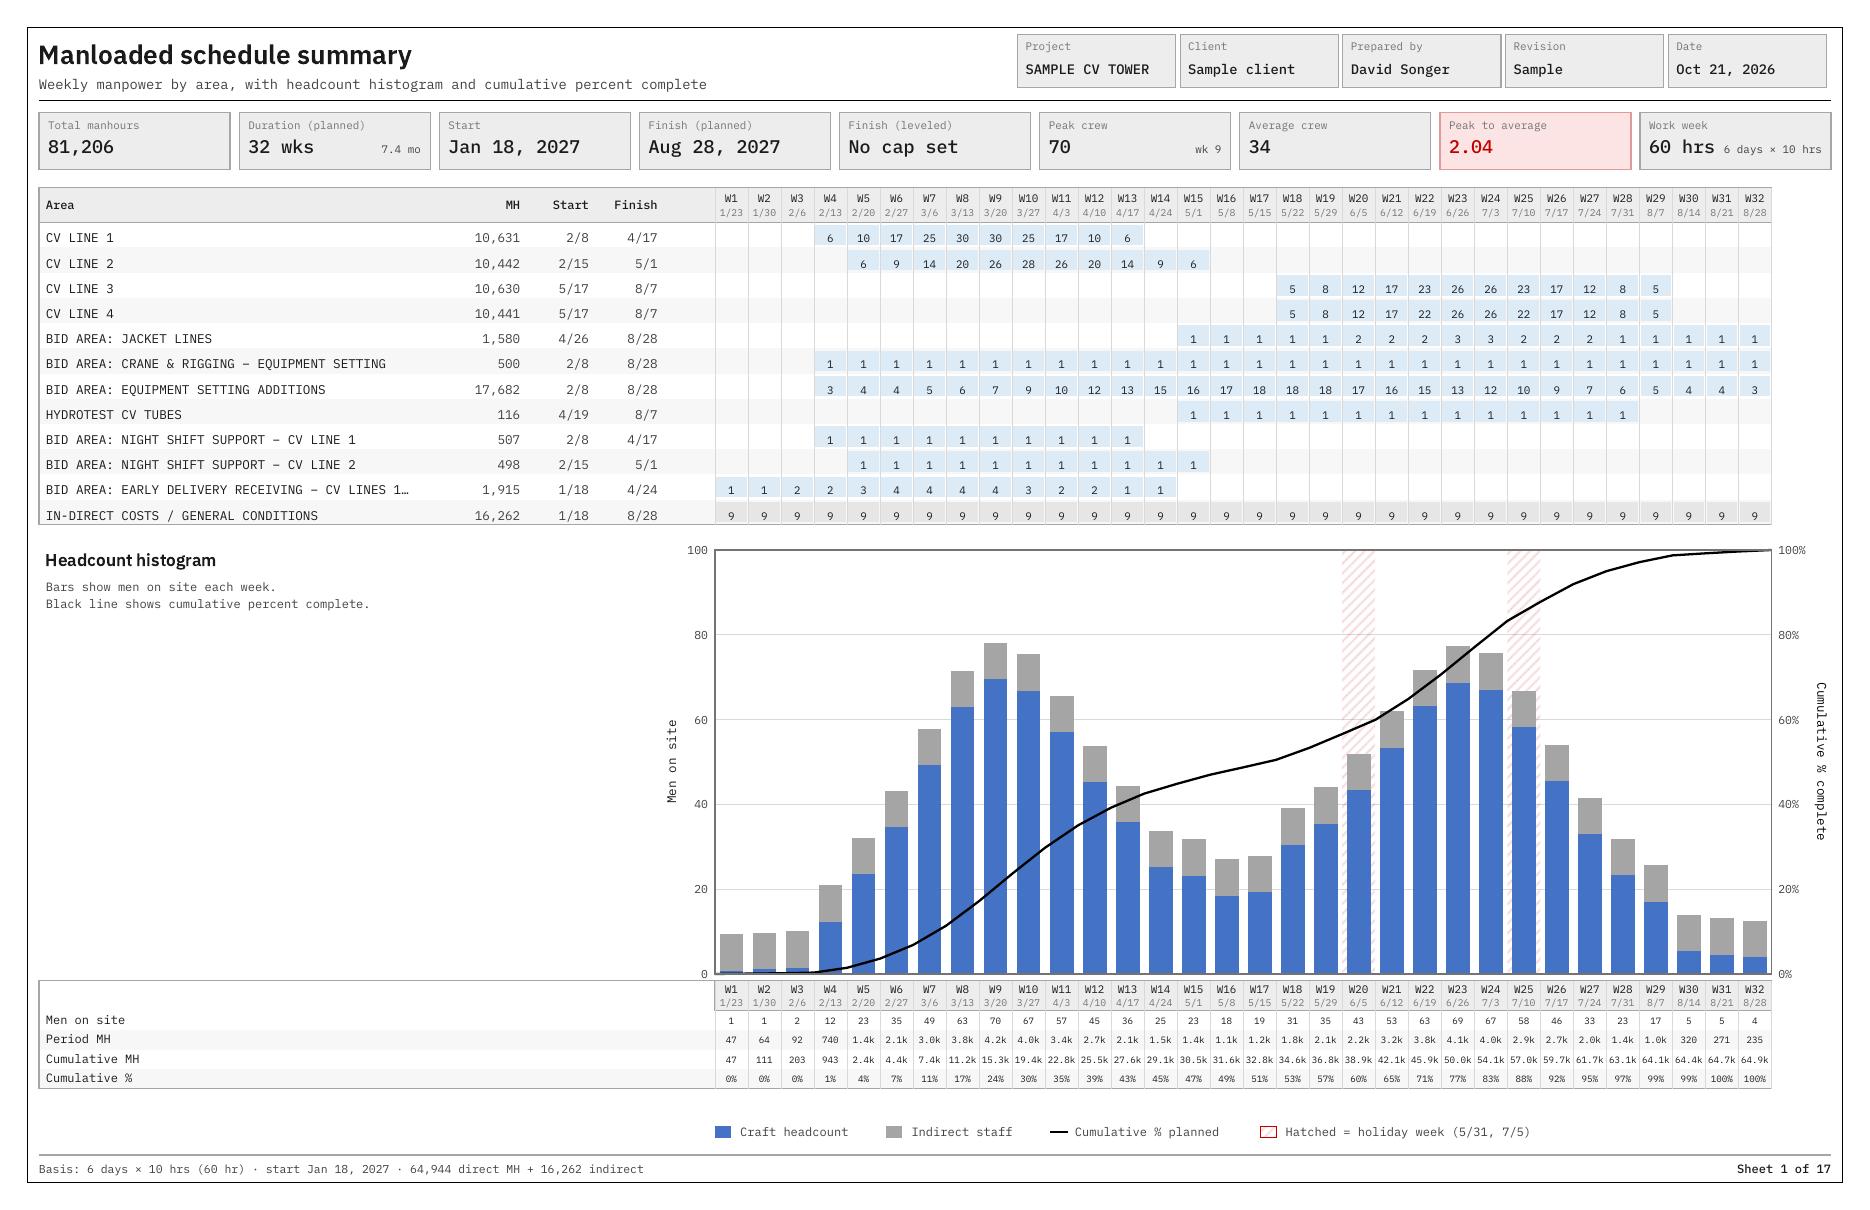1870x1210 pixels.
Task: Click the Sheet 1 of 17 page indicator
Action: [1783, 1169]
